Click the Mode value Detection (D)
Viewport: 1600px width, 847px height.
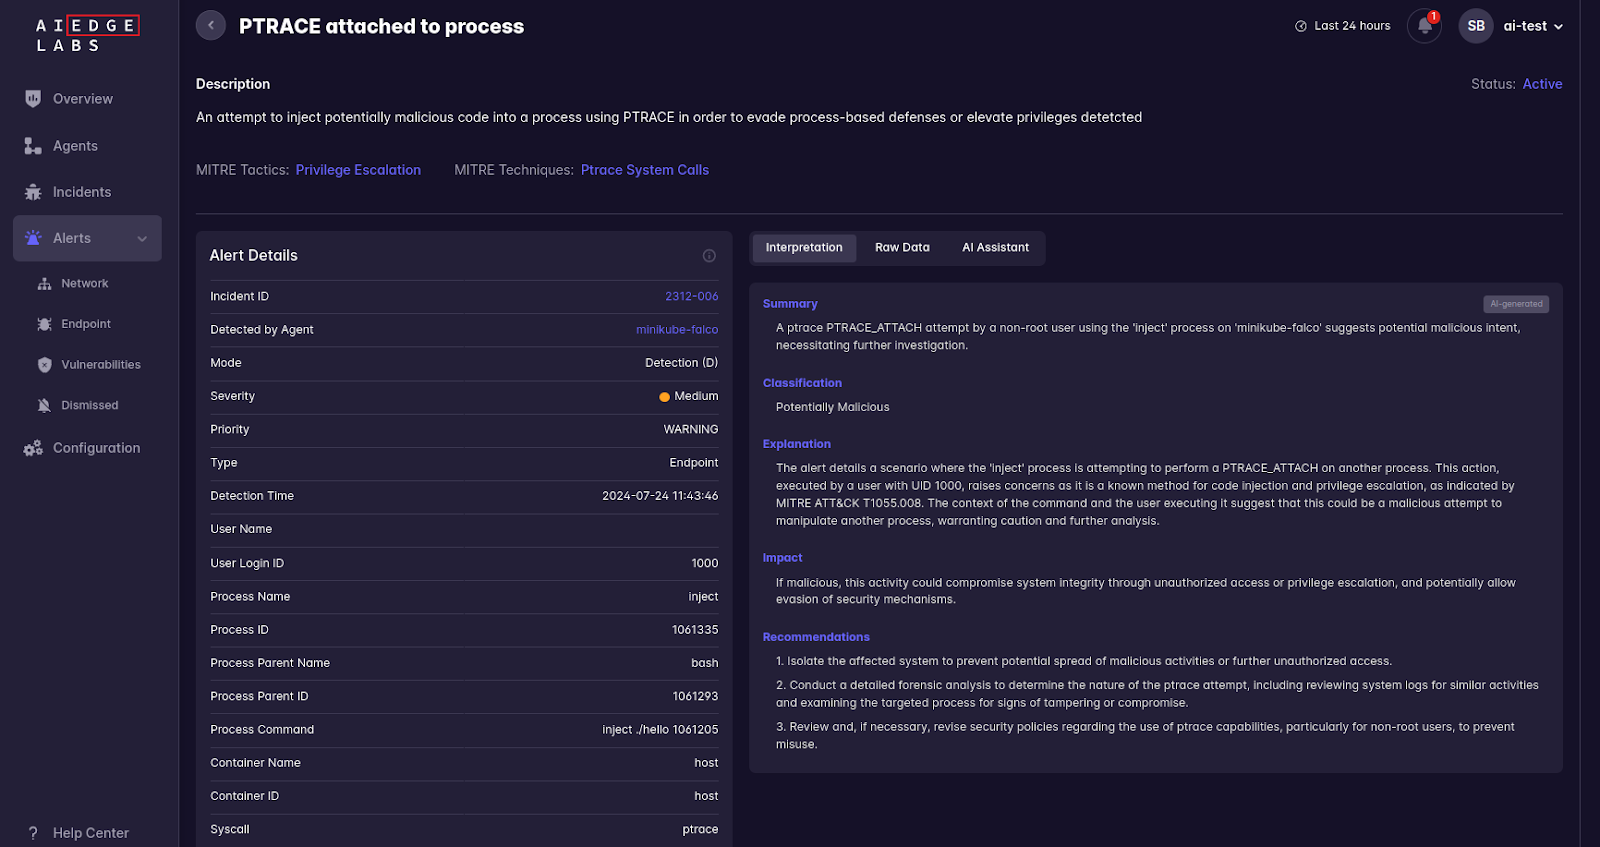(x=682, y=363)
